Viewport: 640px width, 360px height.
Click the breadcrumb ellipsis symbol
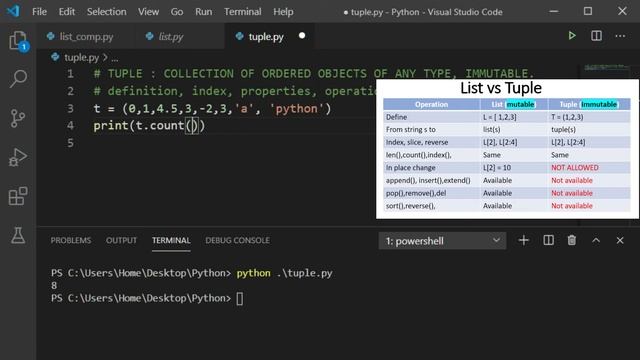(115, 58)
